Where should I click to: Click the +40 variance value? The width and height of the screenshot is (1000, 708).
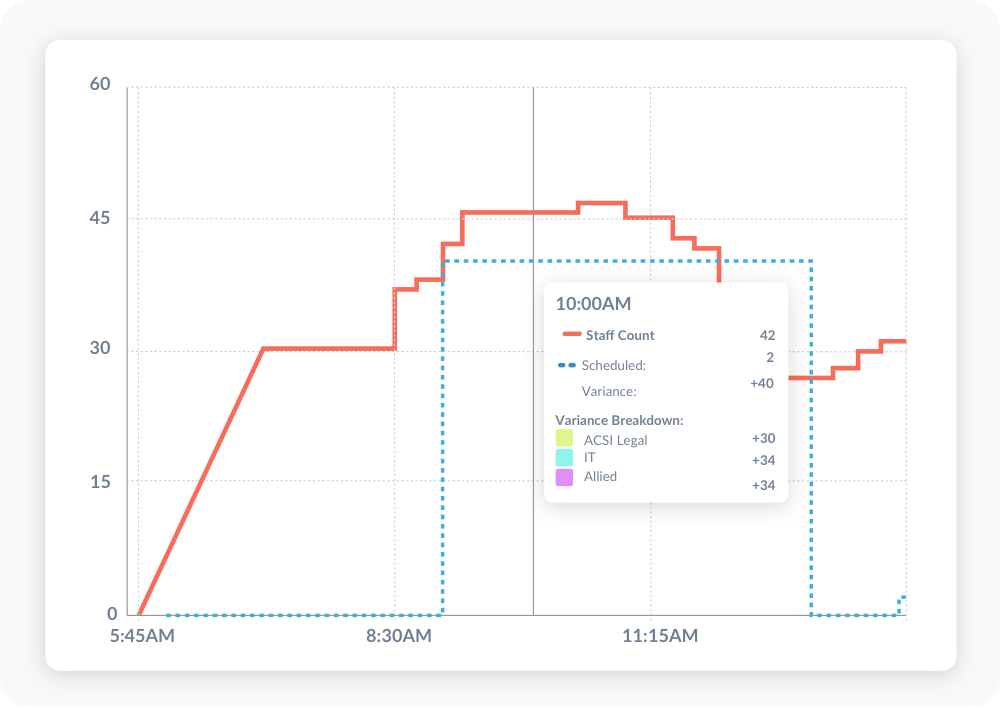761,383
